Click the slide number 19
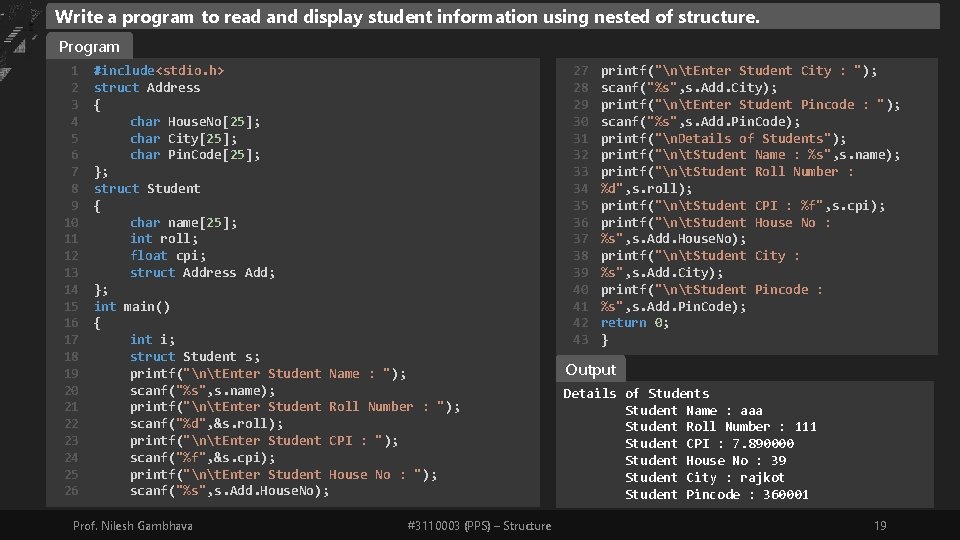Viewport: 960px width, 540px height. point(880,526)
